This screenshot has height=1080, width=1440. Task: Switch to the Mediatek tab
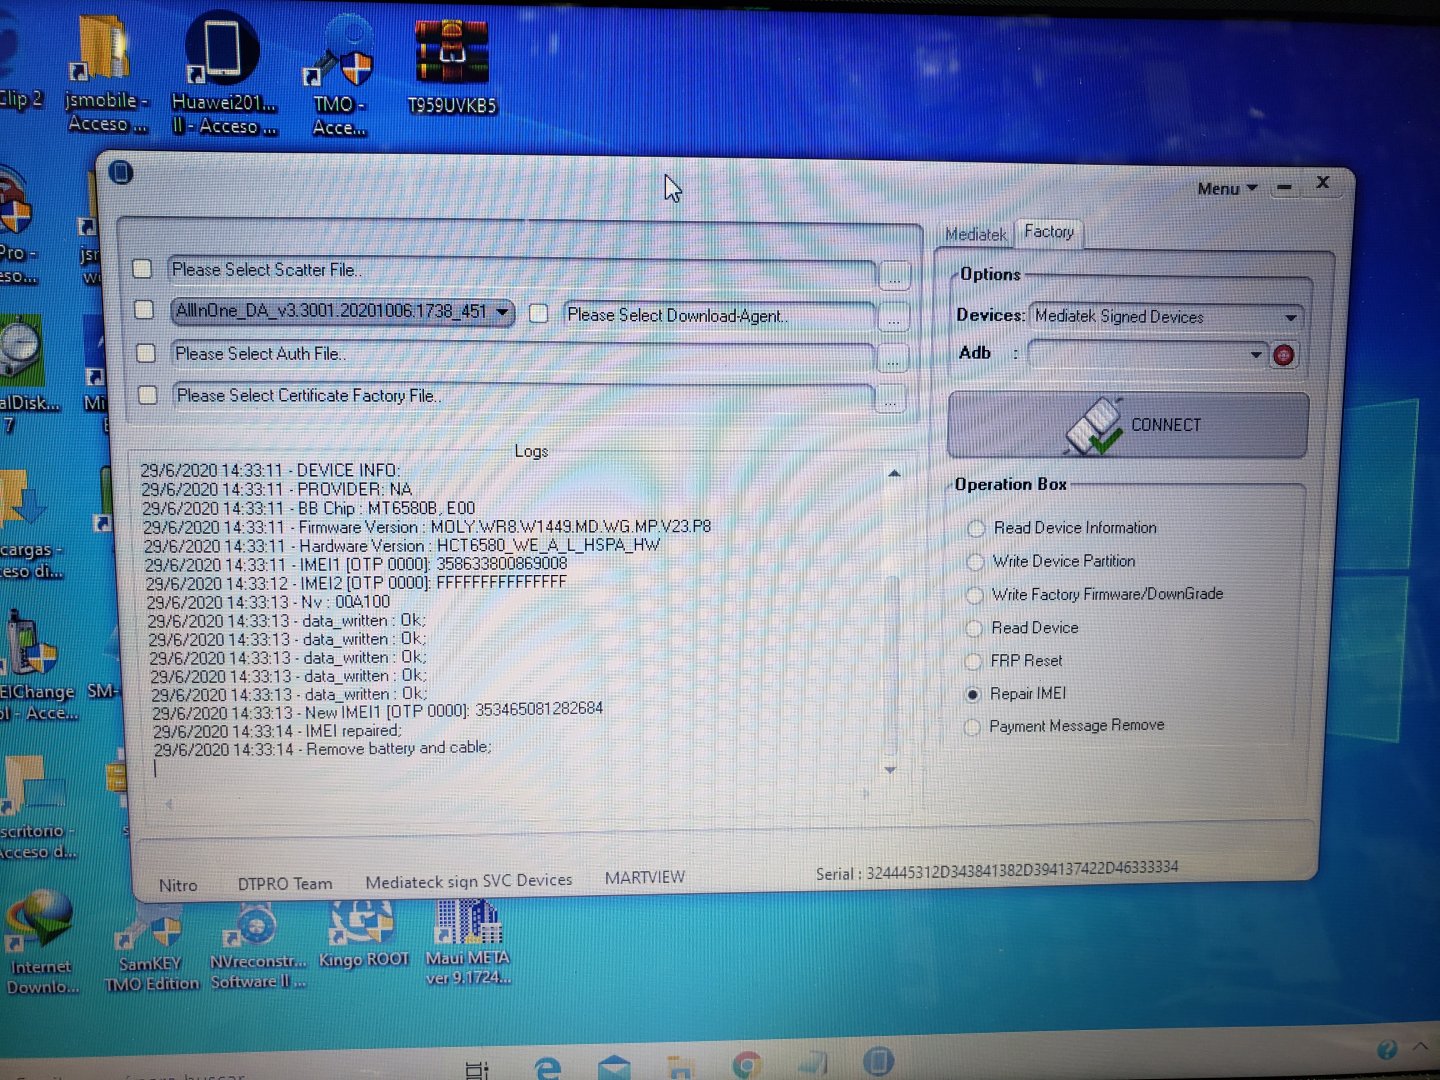(x=975, y=234)
